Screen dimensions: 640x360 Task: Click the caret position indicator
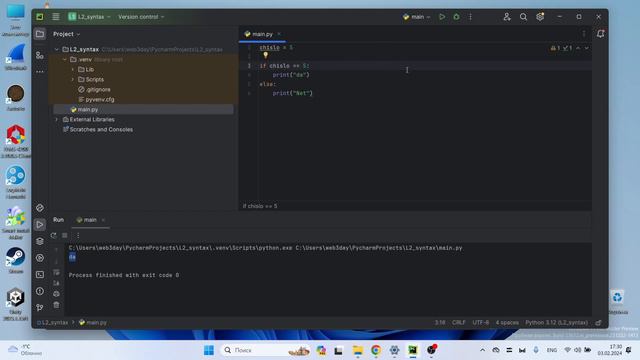440,322
